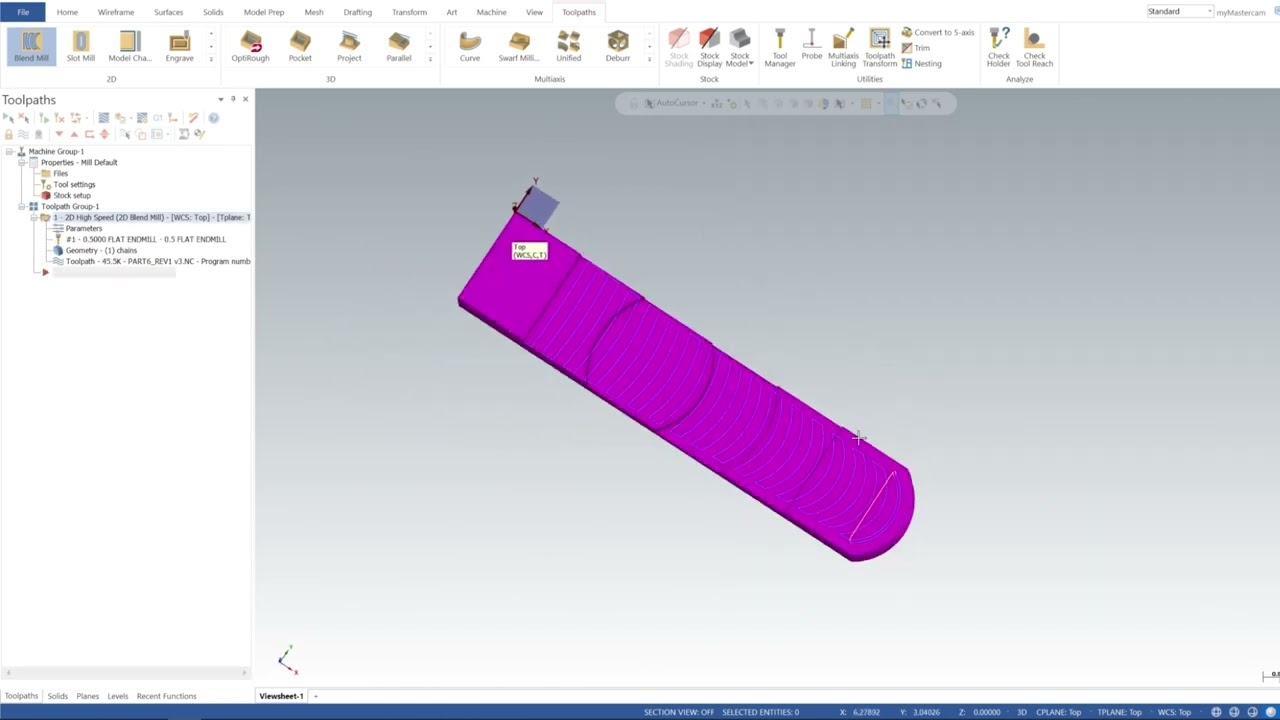Start the Engrave toolpath
Image resolution: width=1280 pixels, height=720 pixels.
coord(180,46)
